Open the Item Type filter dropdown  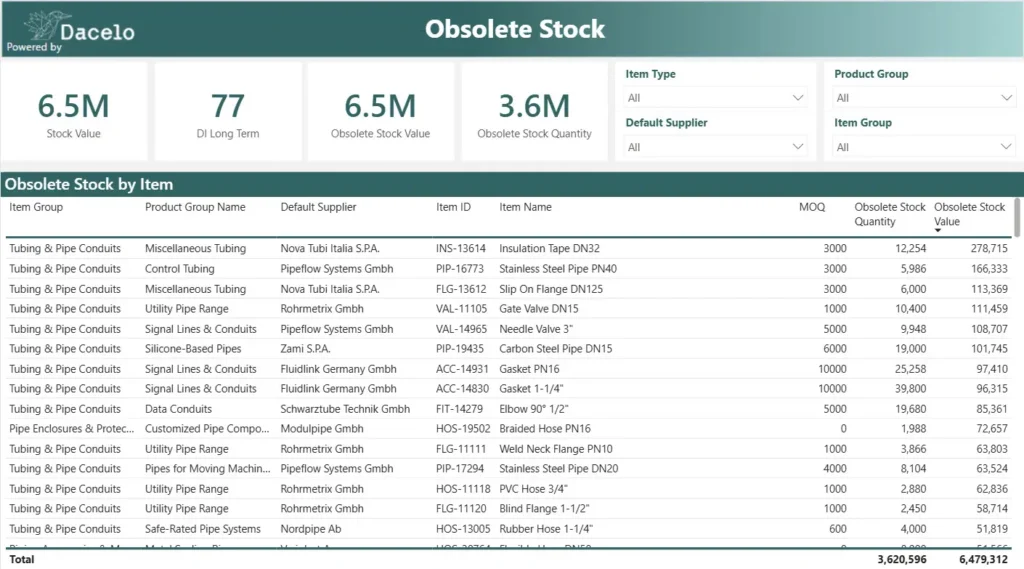click(x=715, y=98)
